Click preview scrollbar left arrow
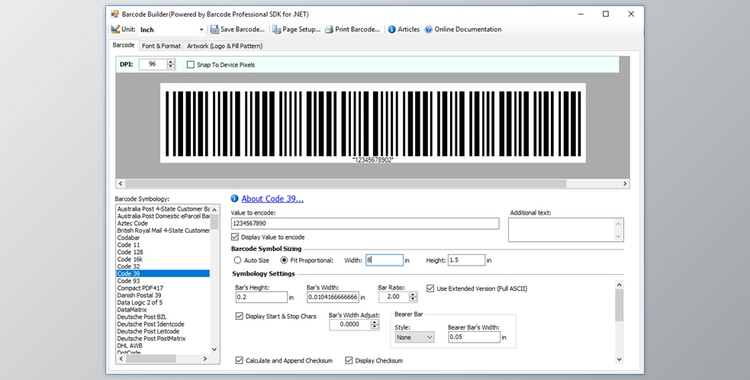The height and width of the screenshot is (380, 750). pyautogui.click(x=121, y=184)
